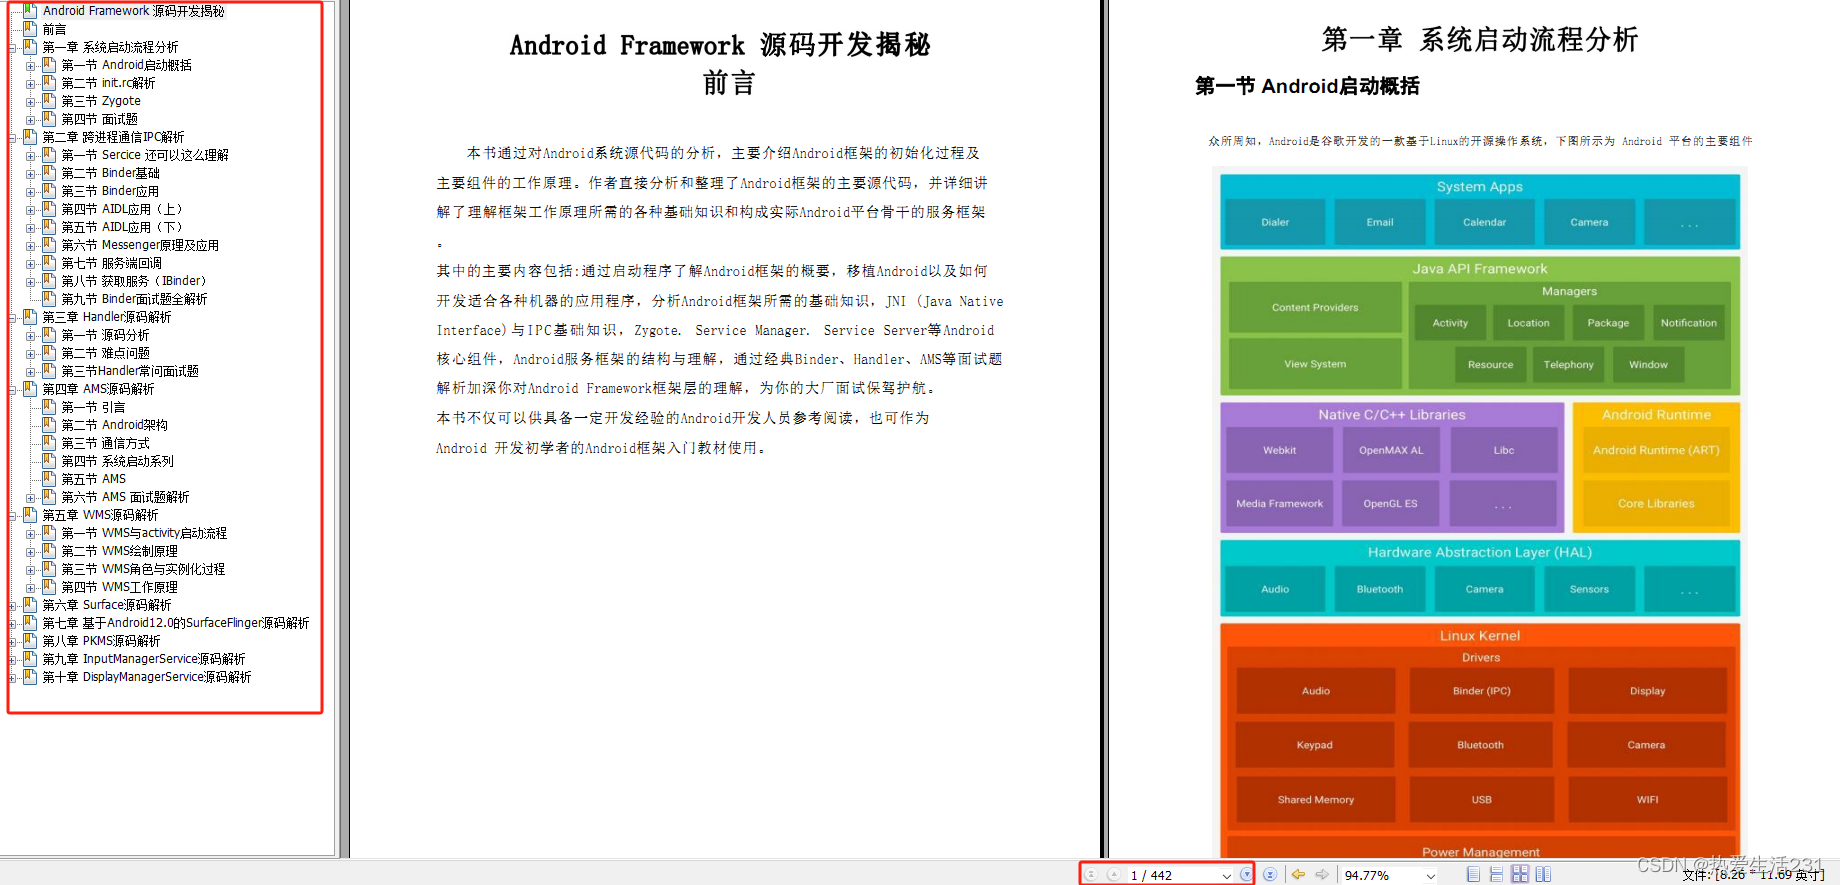Click bookmark icon of 第一章 系统启动流程分析
The height and width of the screenshot is (885, 1840).
tap(30, 47)
